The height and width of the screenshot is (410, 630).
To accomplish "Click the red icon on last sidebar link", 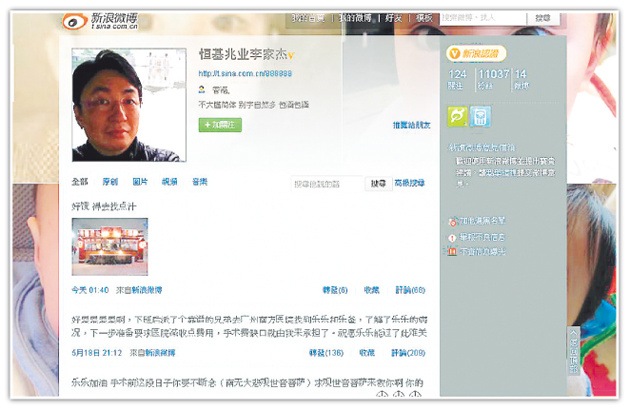I will (x=452, y=252).
